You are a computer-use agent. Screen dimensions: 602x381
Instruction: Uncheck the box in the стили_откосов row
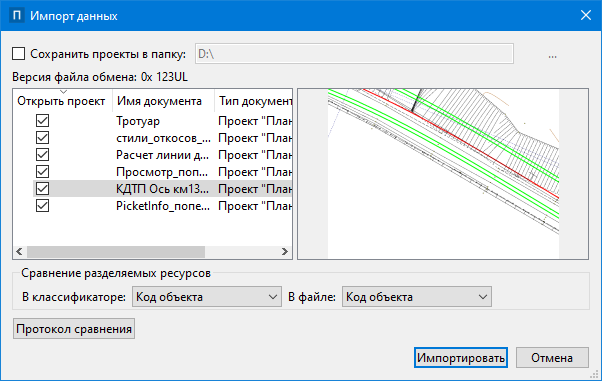point(42,137)
